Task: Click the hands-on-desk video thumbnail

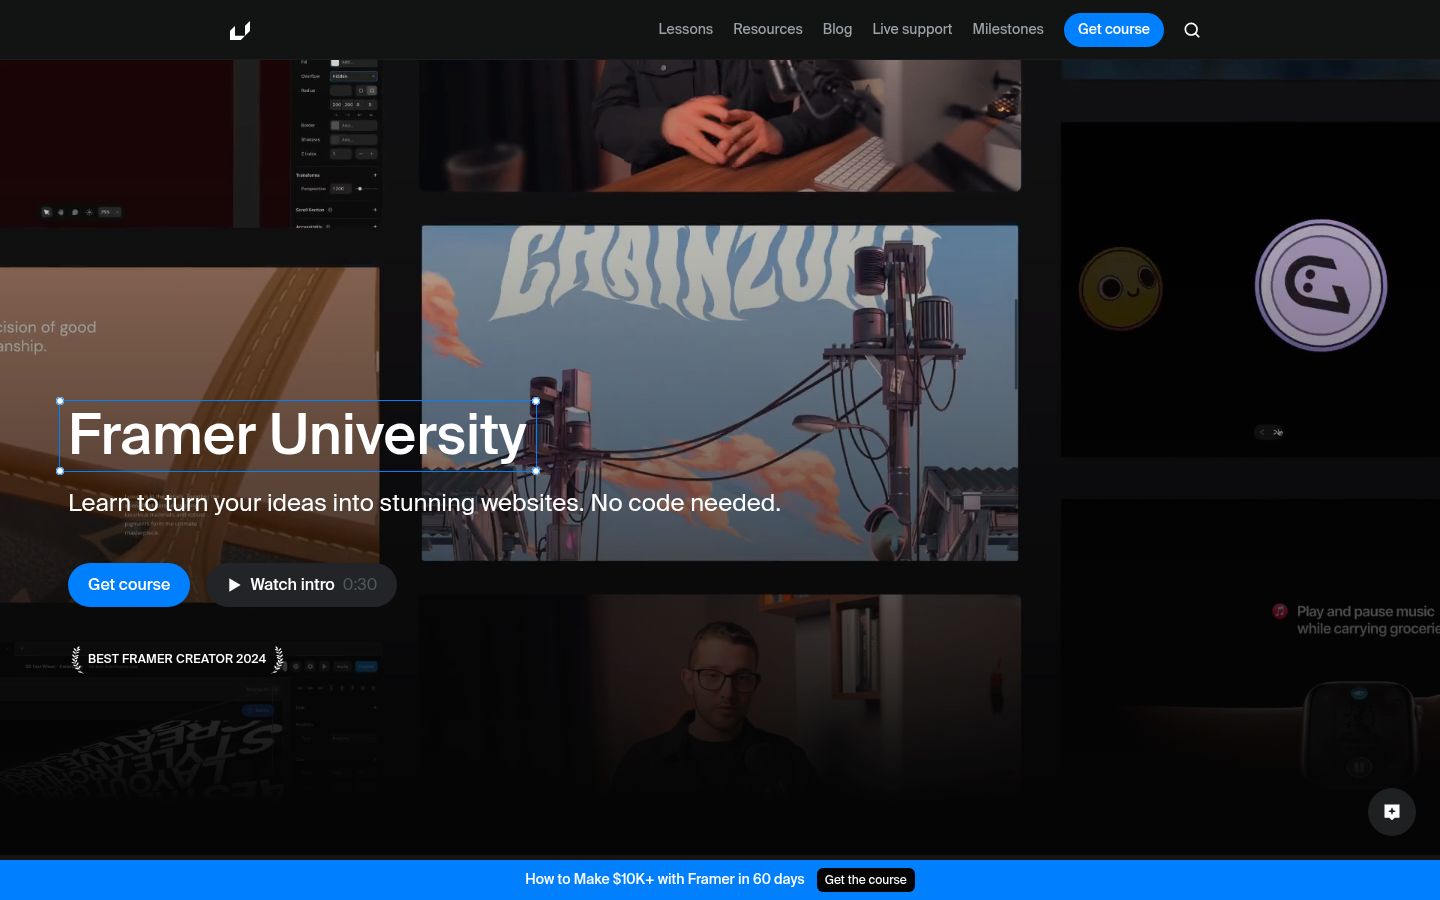Action: point(720,125)
